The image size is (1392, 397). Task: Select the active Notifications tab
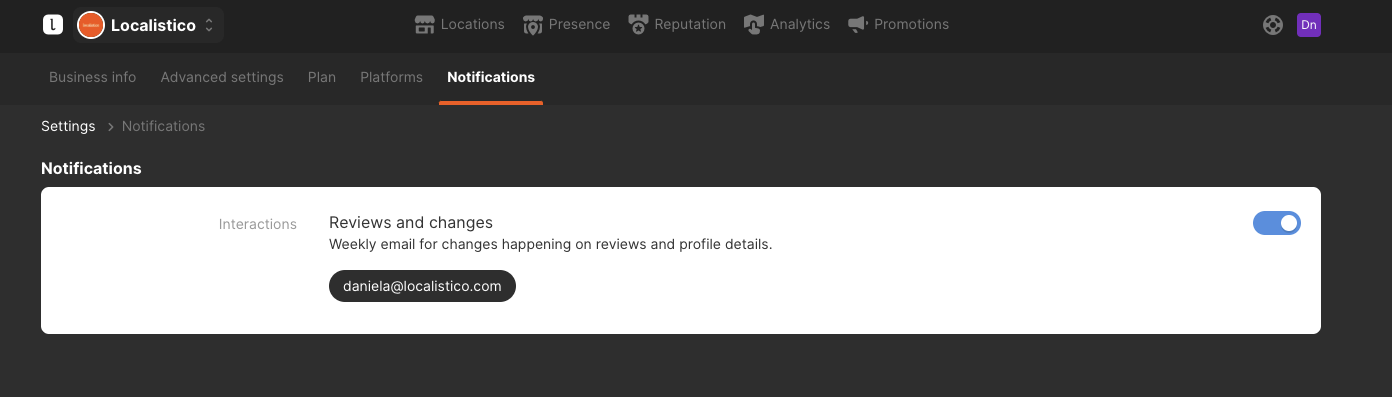pos(491,77)
